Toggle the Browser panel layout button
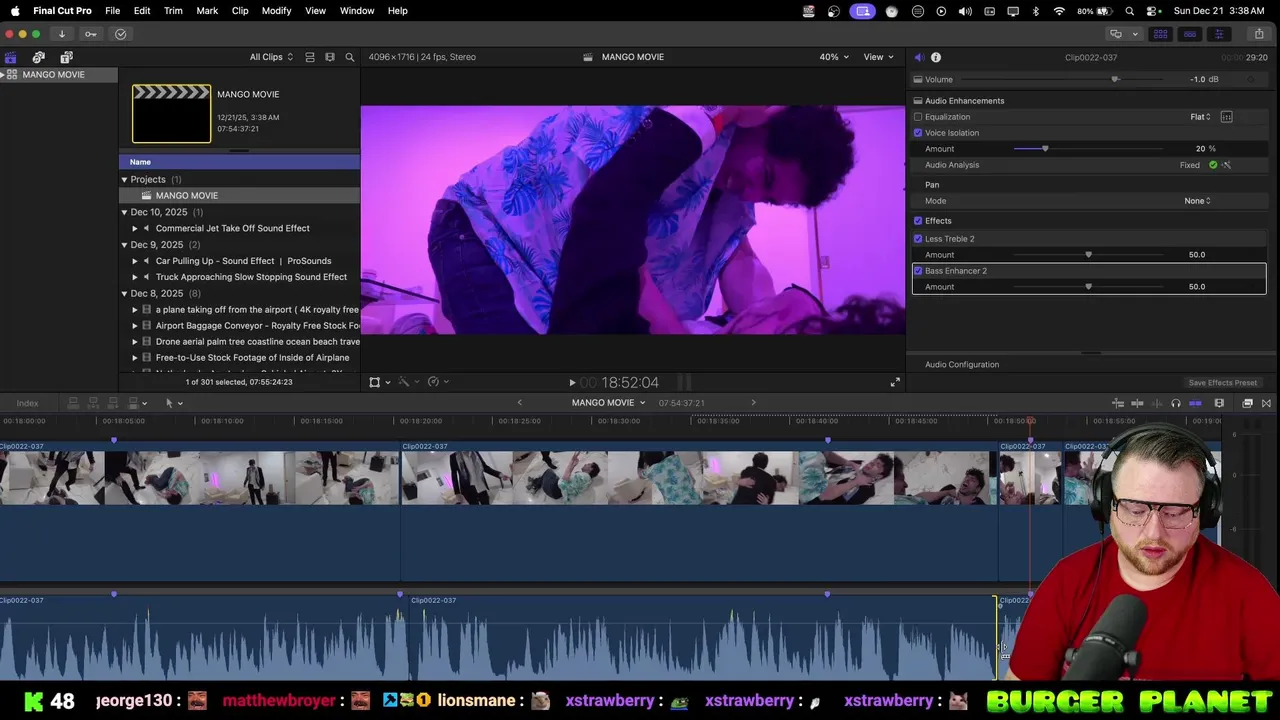The width and height of the screenshot is (1280, 720). click(x=1161, y=34)
